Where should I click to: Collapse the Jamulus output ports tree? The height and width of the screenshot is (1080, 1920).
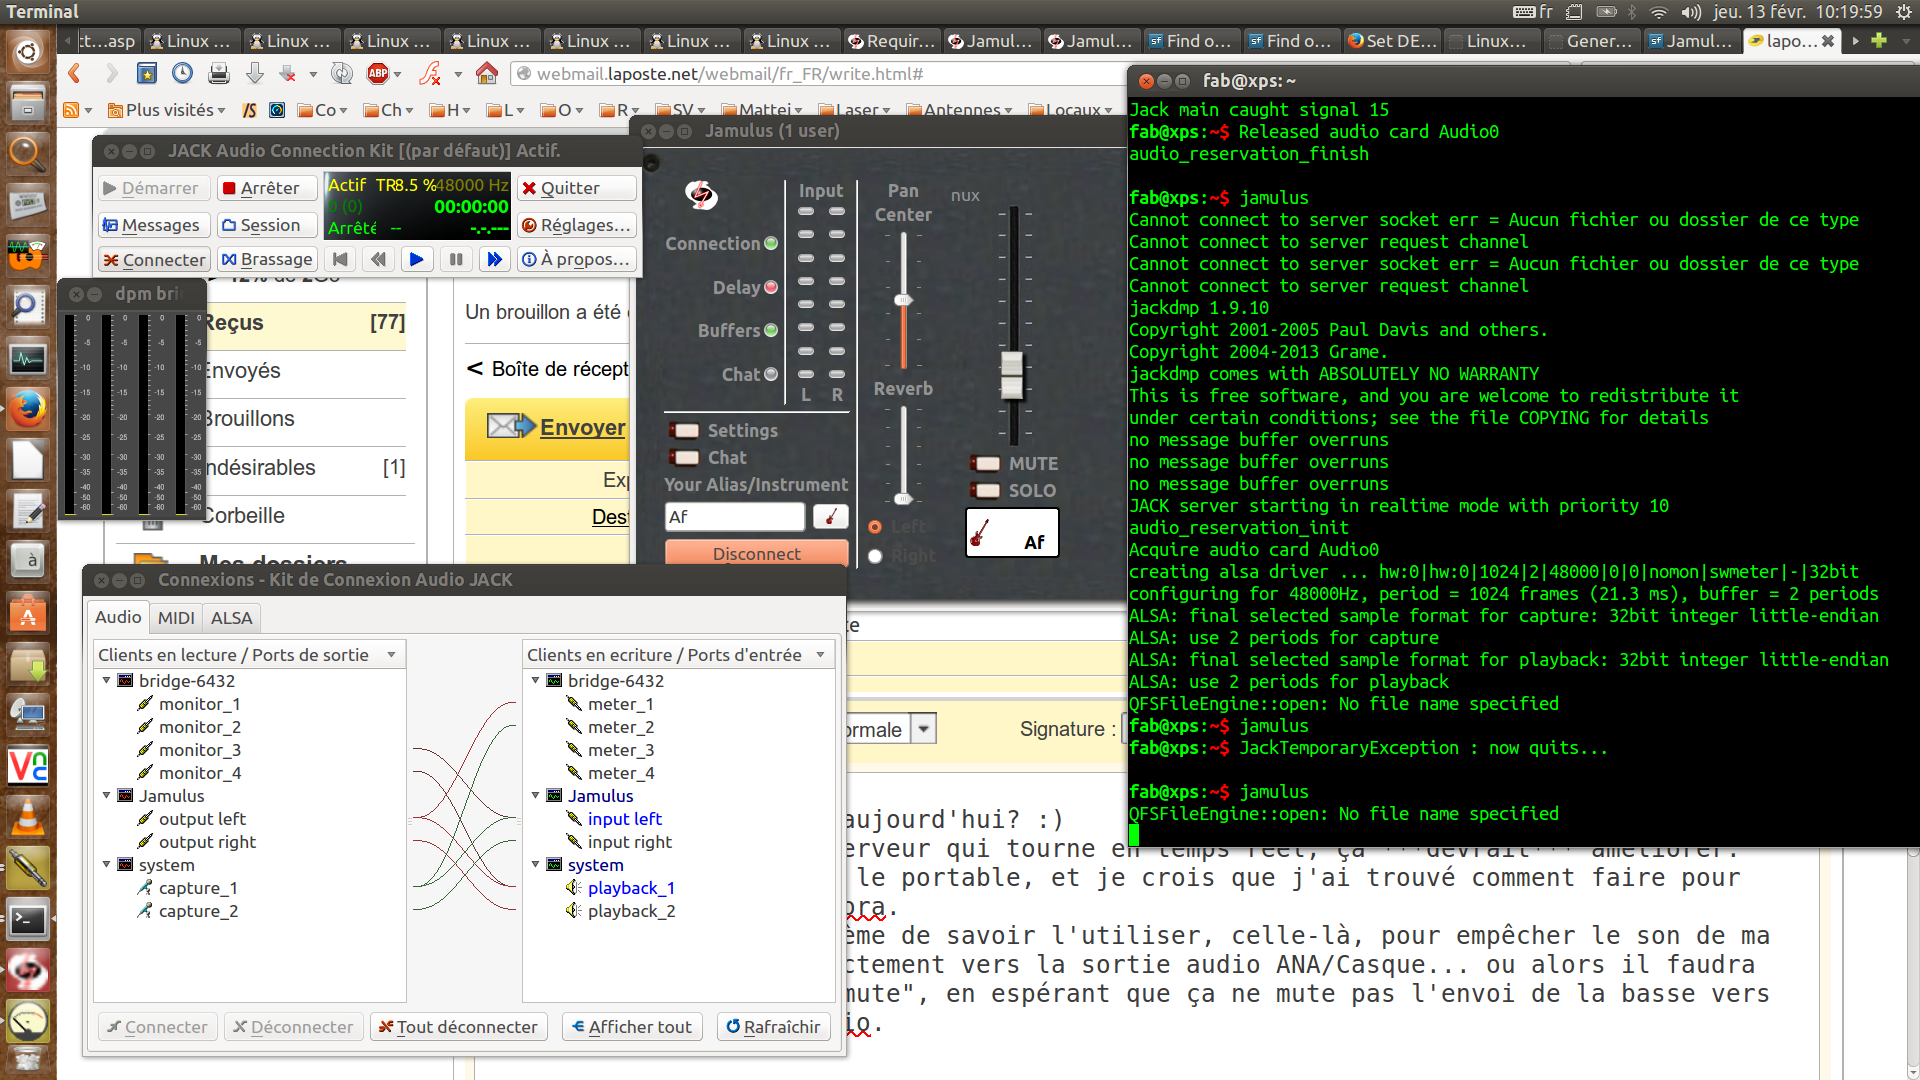[x=107, y=796]
